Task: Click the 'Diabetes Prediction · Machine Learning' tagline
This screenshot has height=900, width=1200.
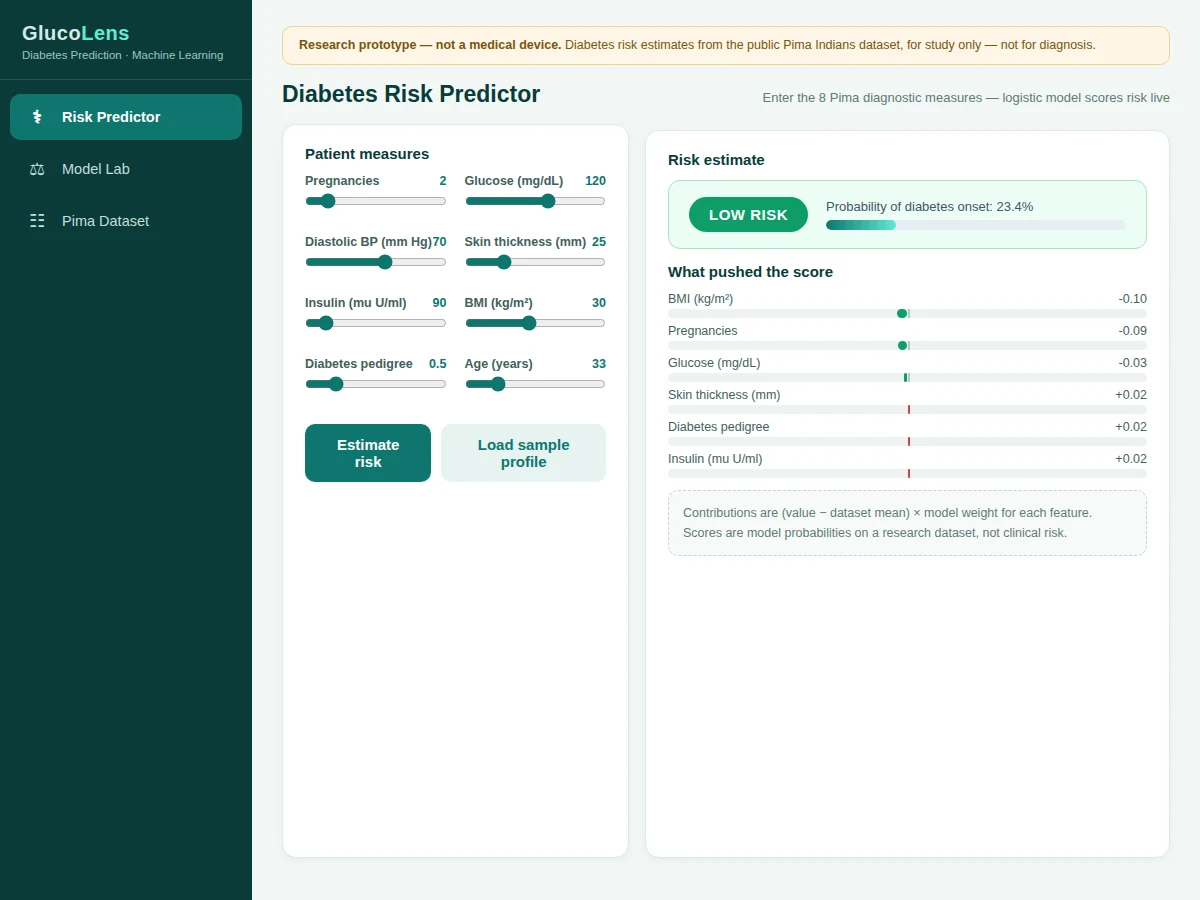Action: [x=123, y=55]
